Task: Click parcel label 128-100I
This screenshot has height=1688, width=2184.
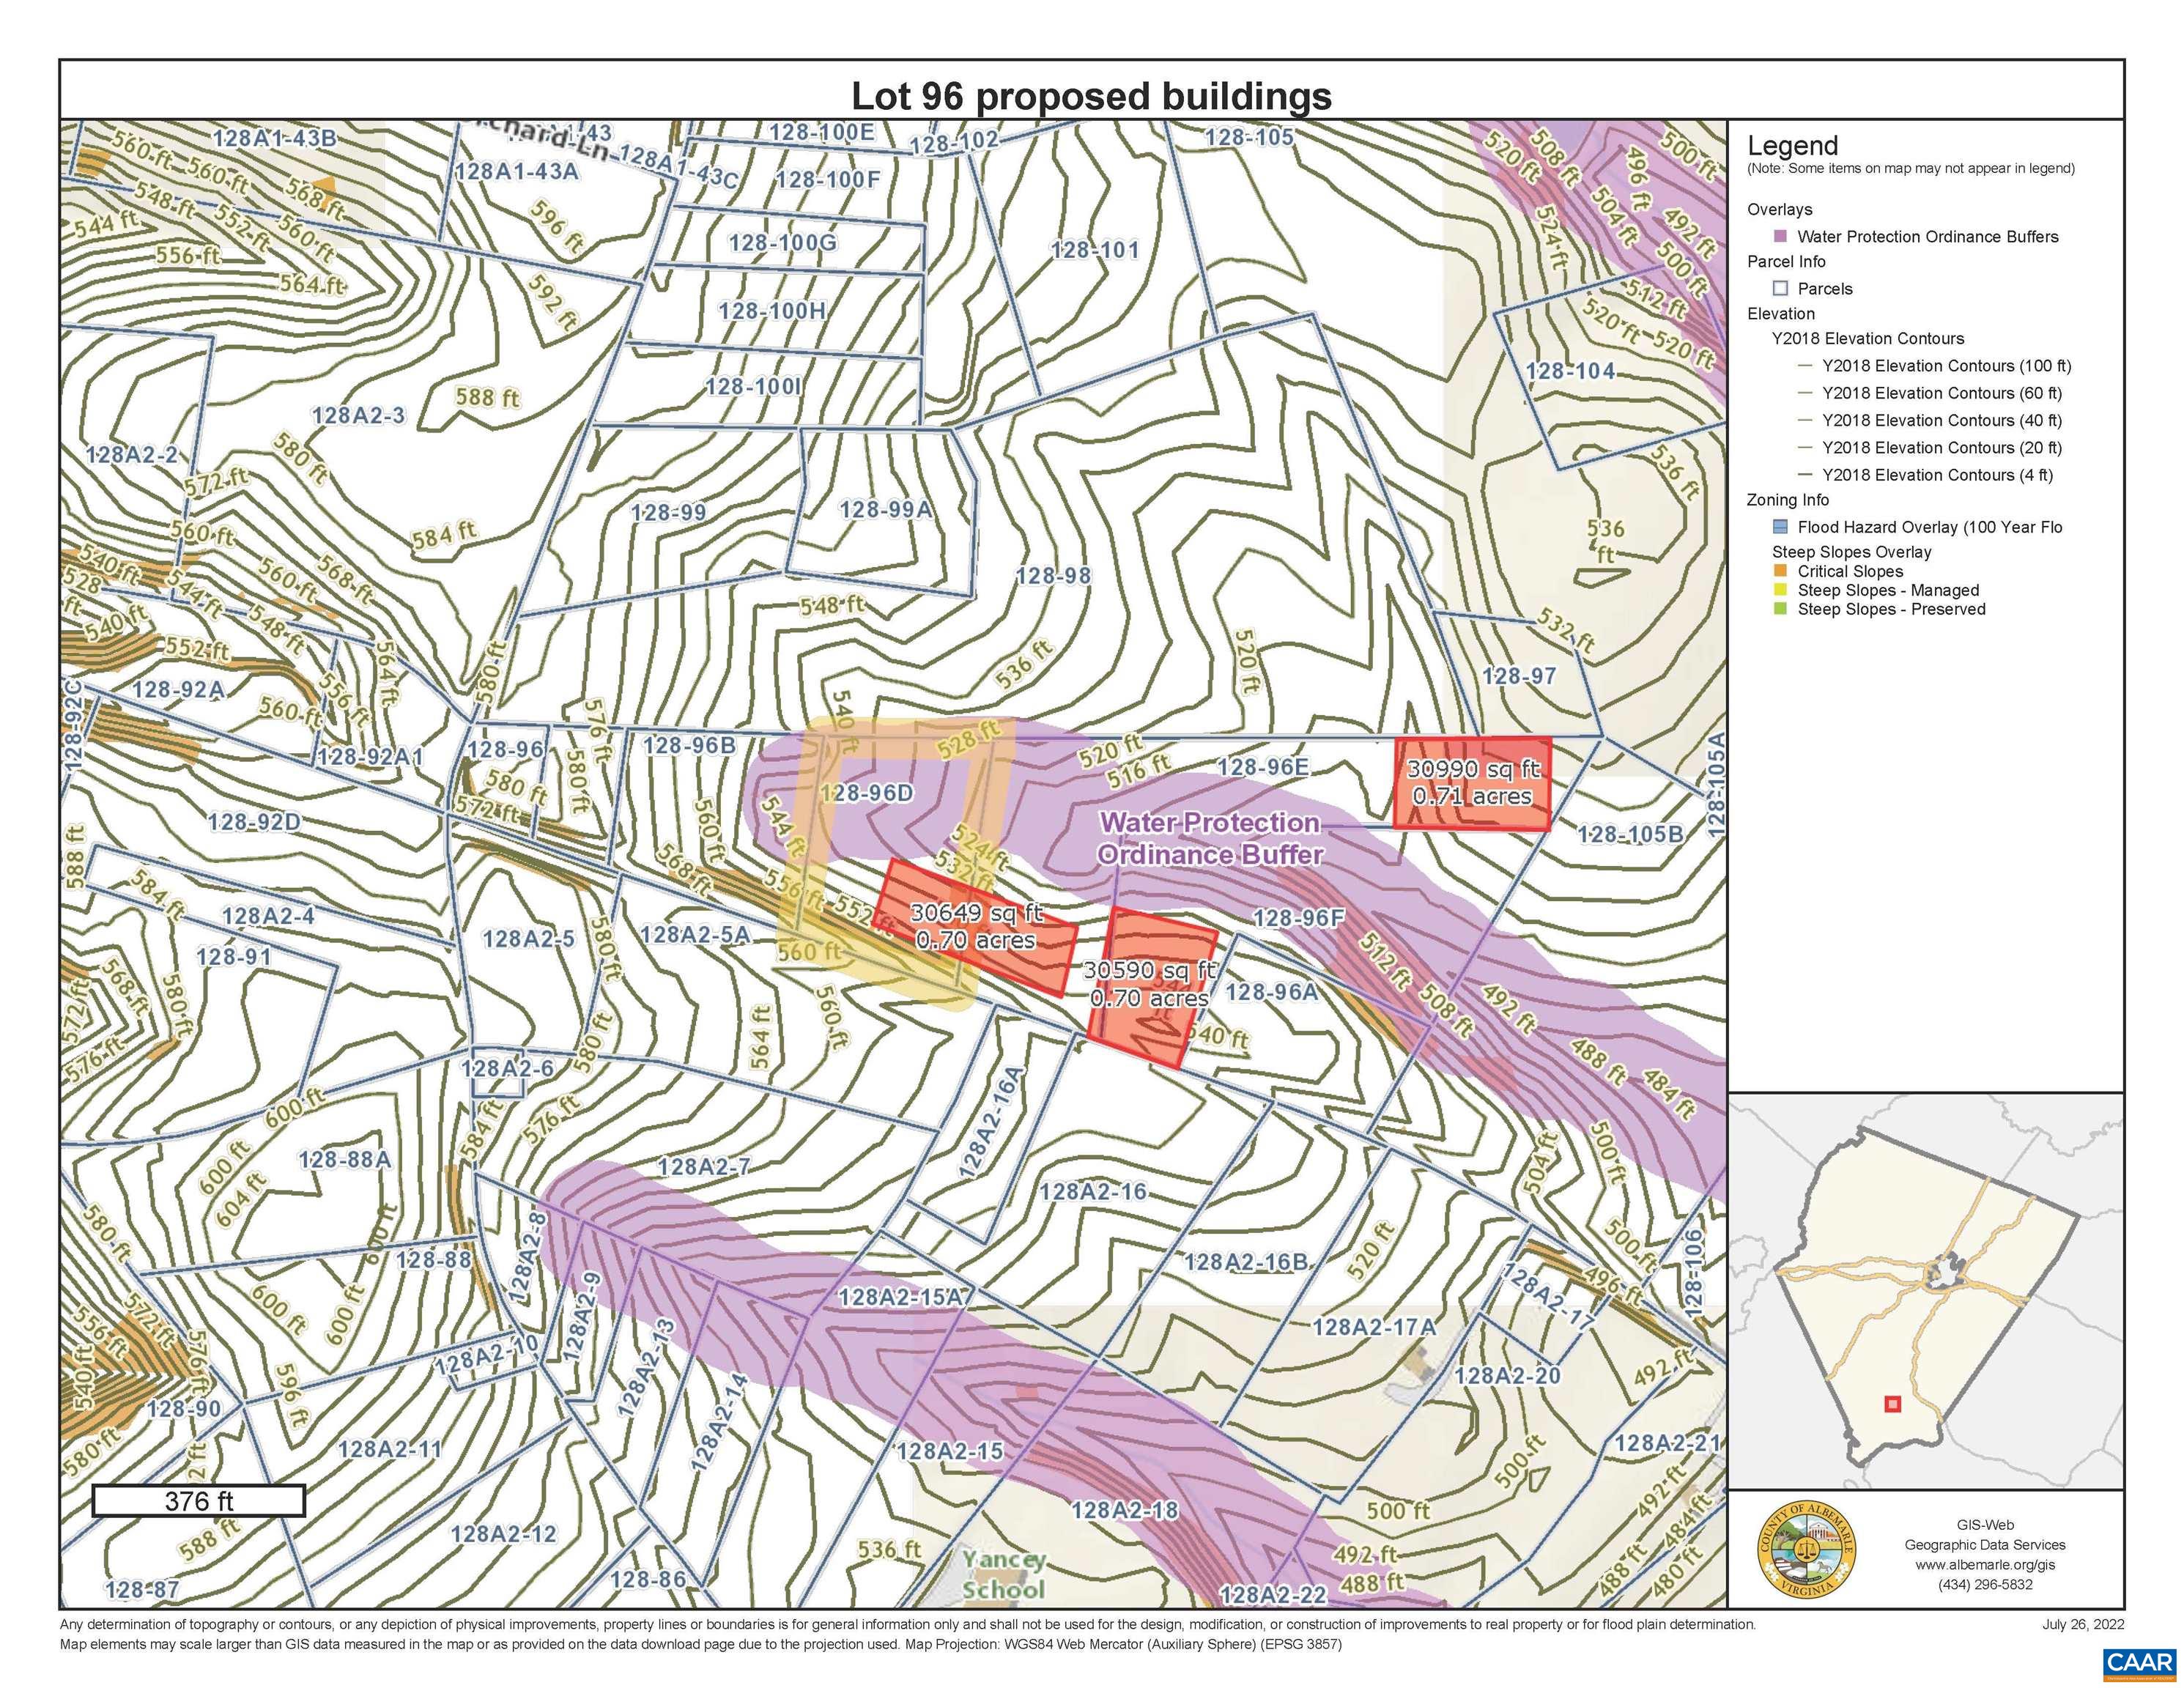Action: (753, 386)
